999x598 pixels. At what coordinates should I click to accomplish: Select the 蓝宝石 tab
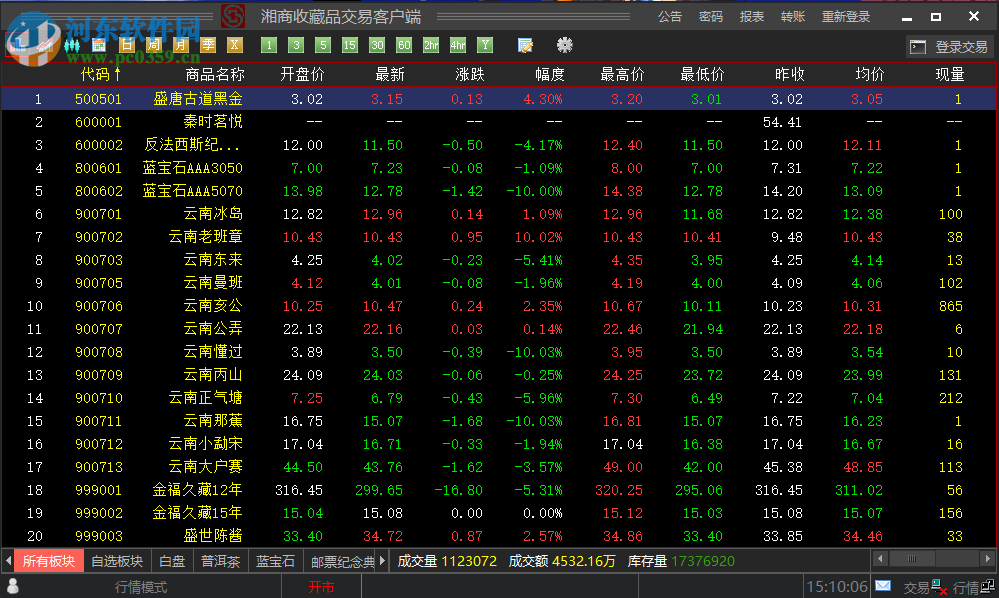click(275, 561)
